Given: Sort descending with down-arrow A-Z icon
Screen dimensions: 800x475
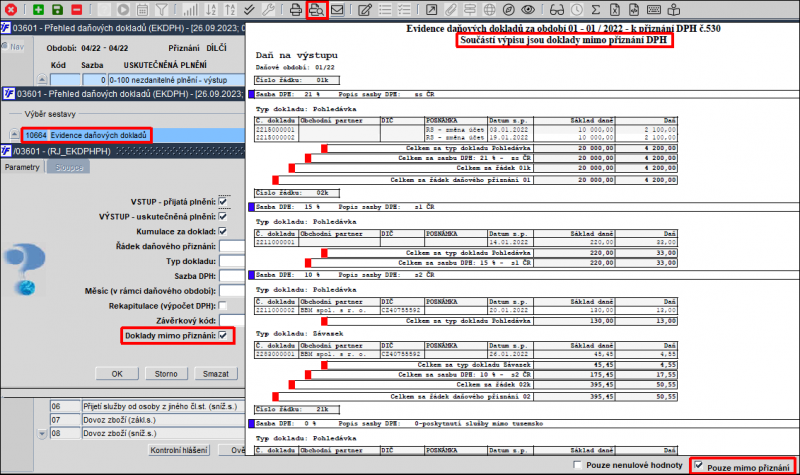Looking at the screenshot, I should coord(210,9).
